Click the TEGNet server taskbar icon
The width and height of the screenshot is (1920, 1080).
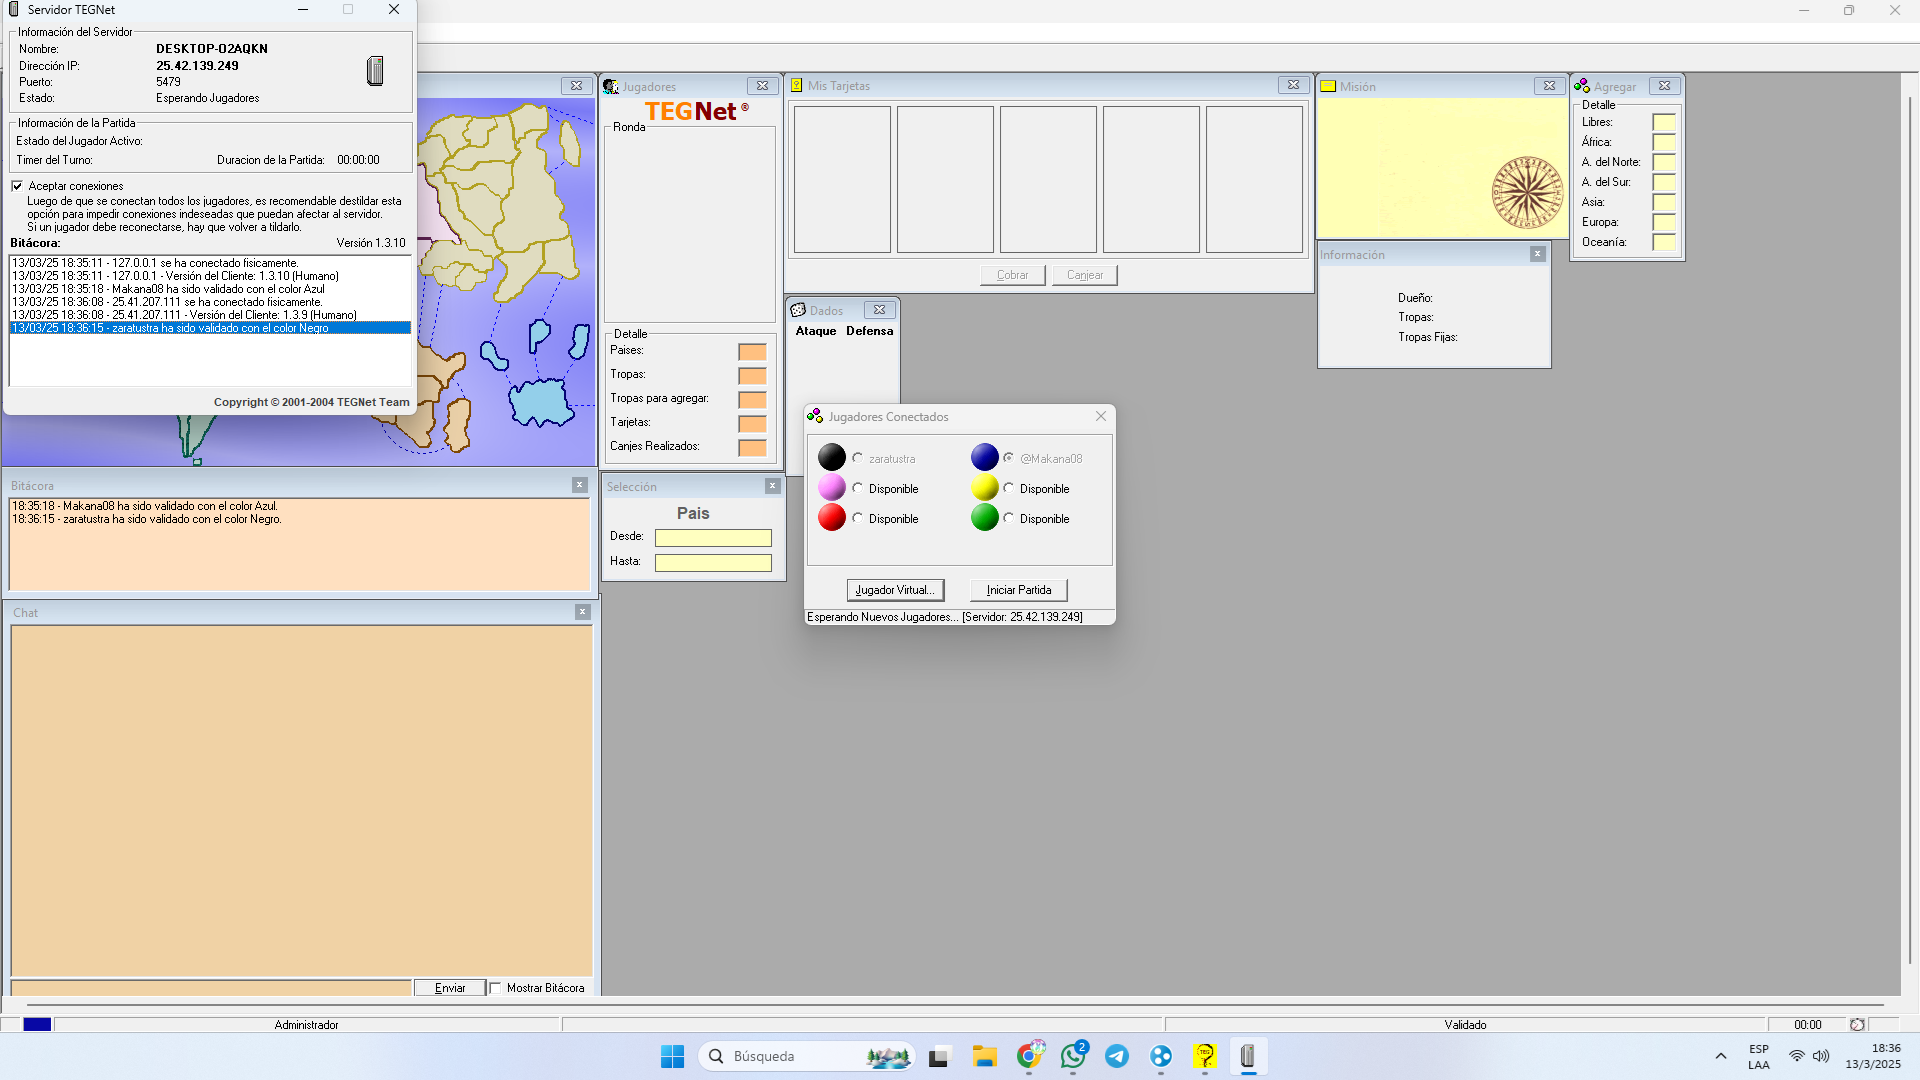[1248, 1057]
